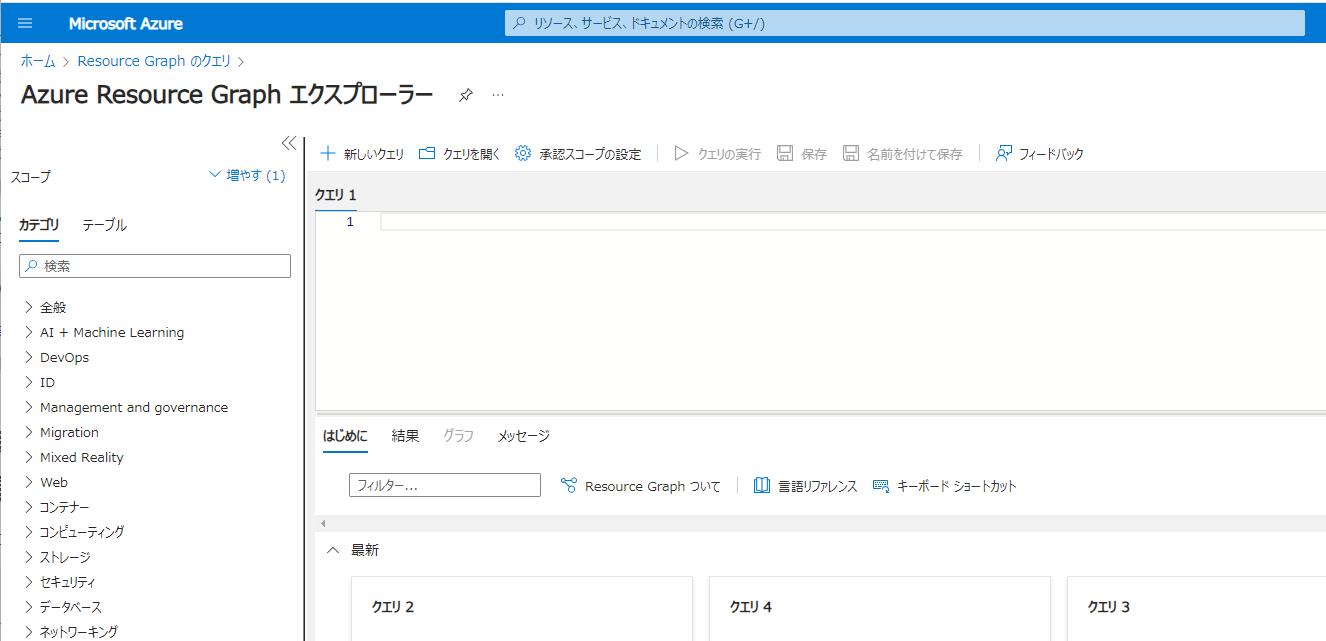Open the はじめに tab
The height and width of the screenshot is (641, 1326).
[345, 436]
